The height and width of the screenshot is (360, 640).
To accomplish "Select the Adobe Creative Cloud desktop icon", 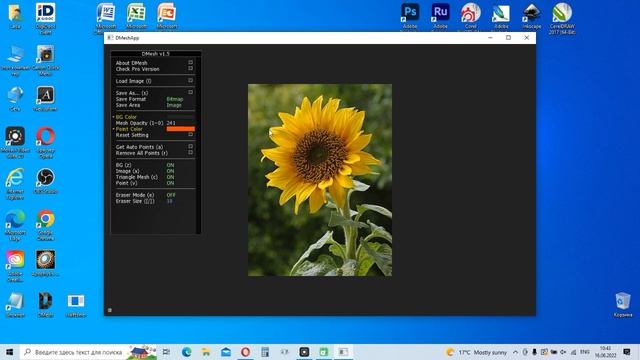I will coord(15,265).
